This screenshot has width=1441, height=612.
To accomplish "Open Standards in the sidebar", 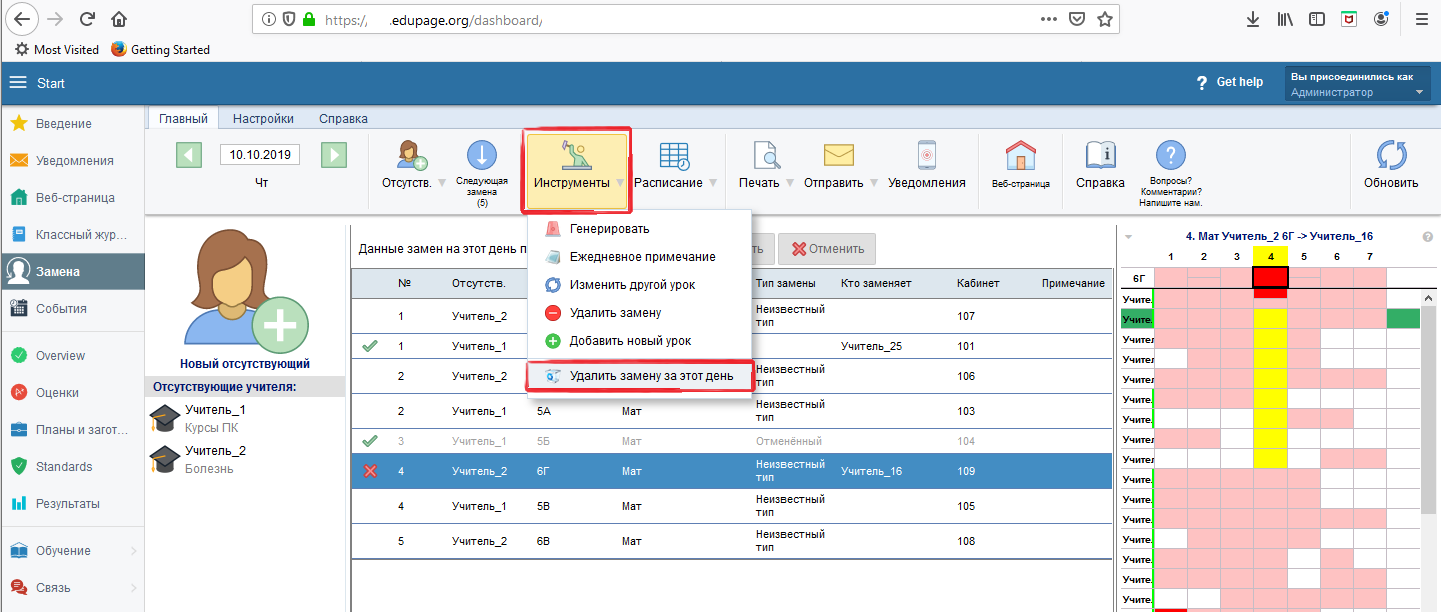I will point(72,466).
